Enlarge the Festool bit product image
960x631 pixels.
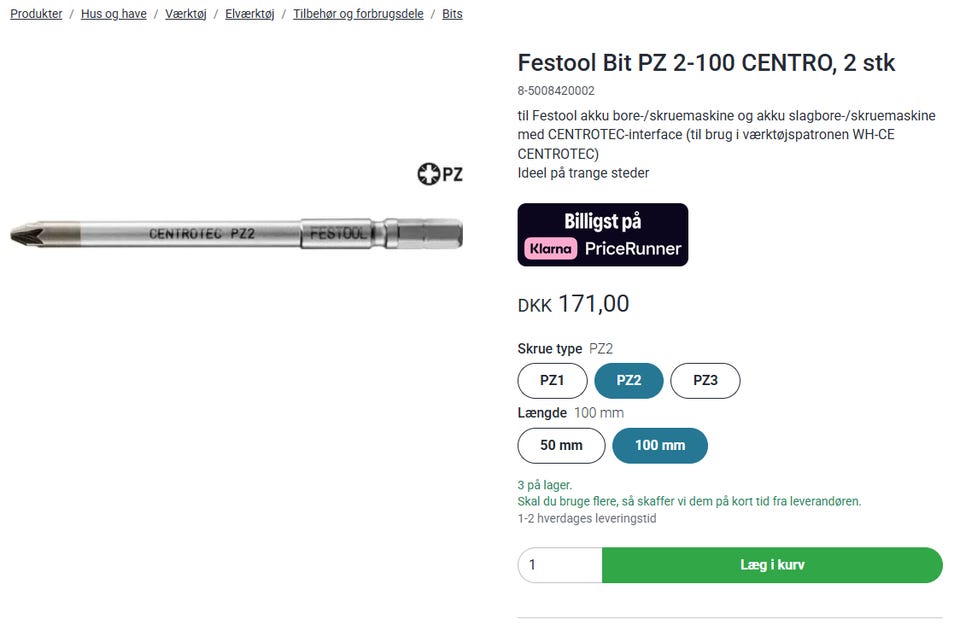pos(236,234)
